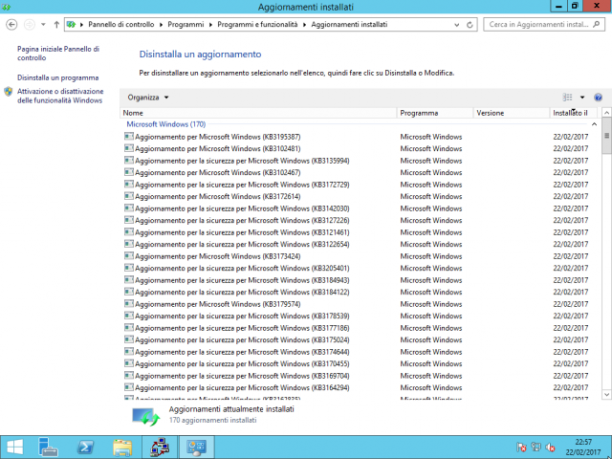Screen dimensions: 612x459
Task: Open the help question mark icon
Action: (x=598, y=97)
